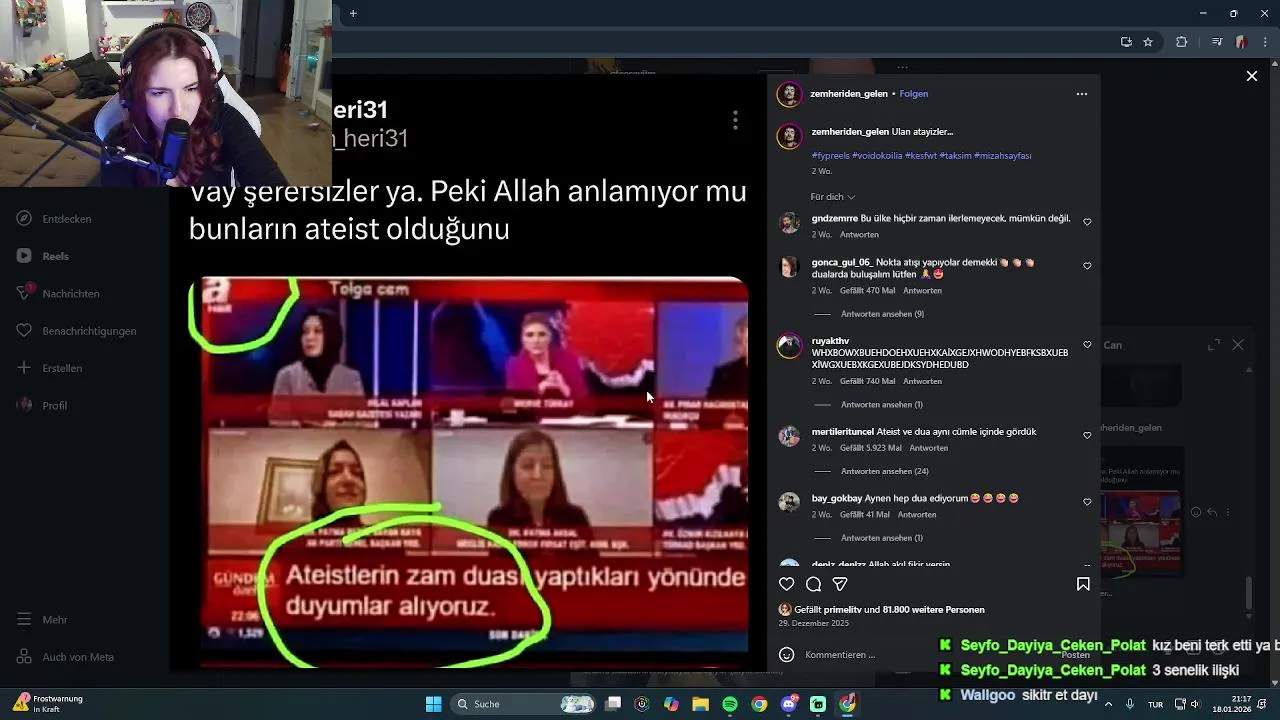Save the post with the bookmark icon
Viewport: 1280px width, 720px height.
tap(1083, 584)
